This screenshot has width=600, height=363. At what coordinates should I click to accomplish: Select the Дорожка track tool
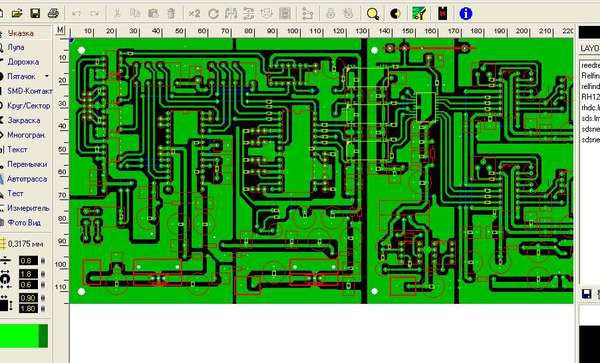click(25, 62)
